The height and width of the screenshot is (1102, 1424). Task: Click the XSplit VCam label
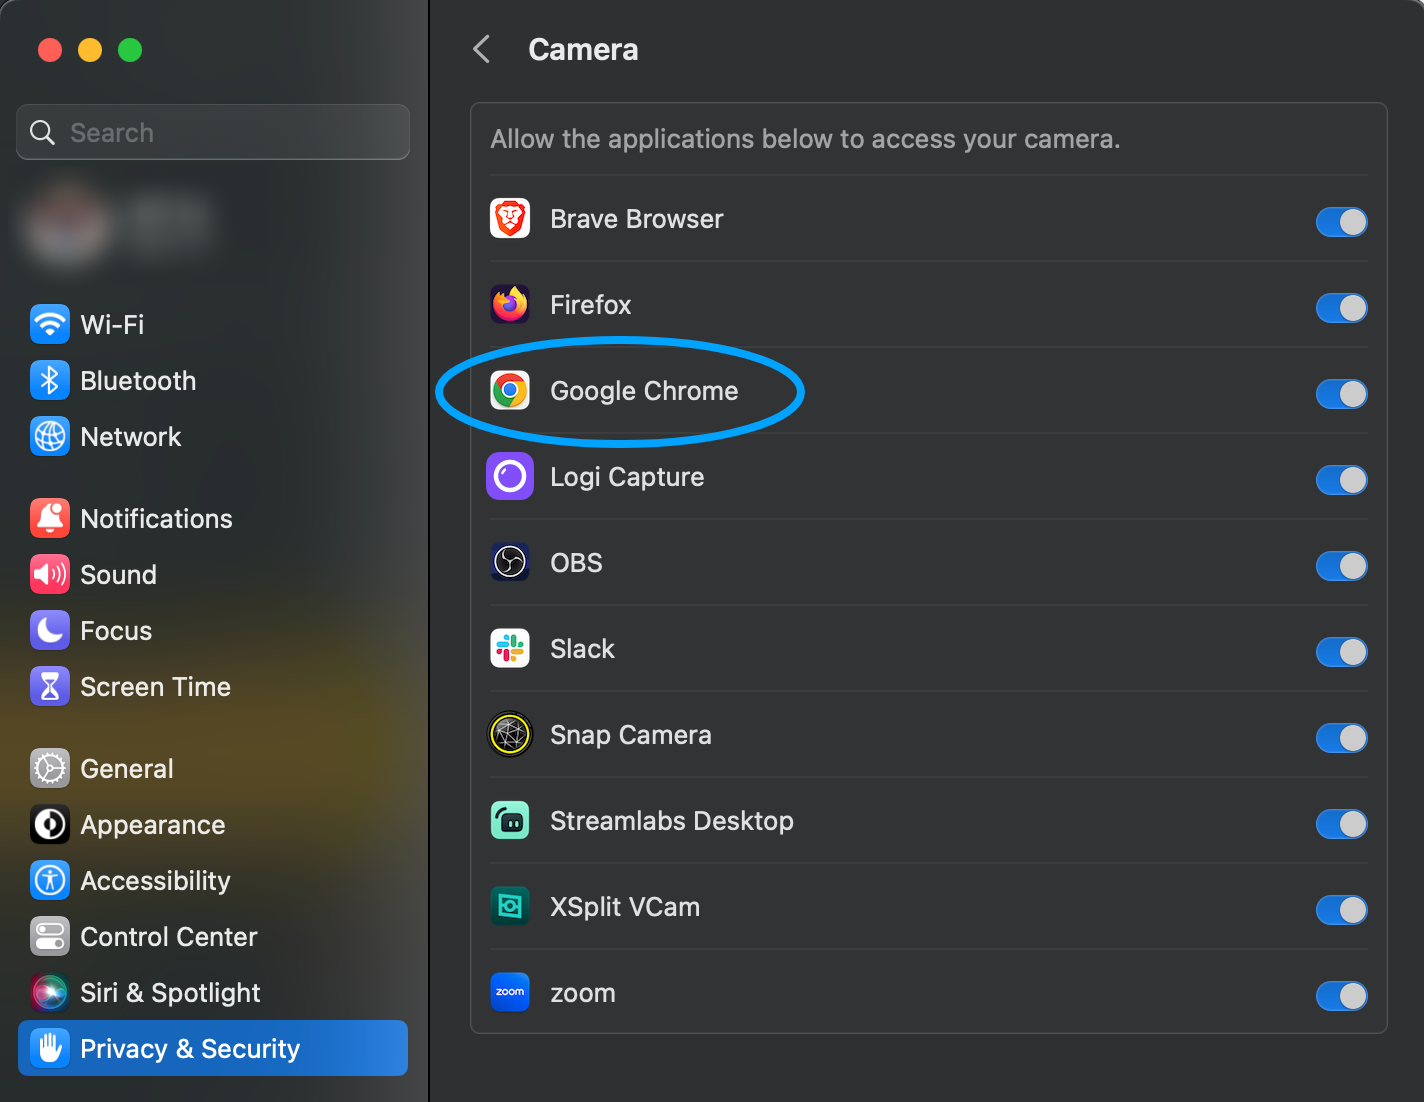pos(625,906)
